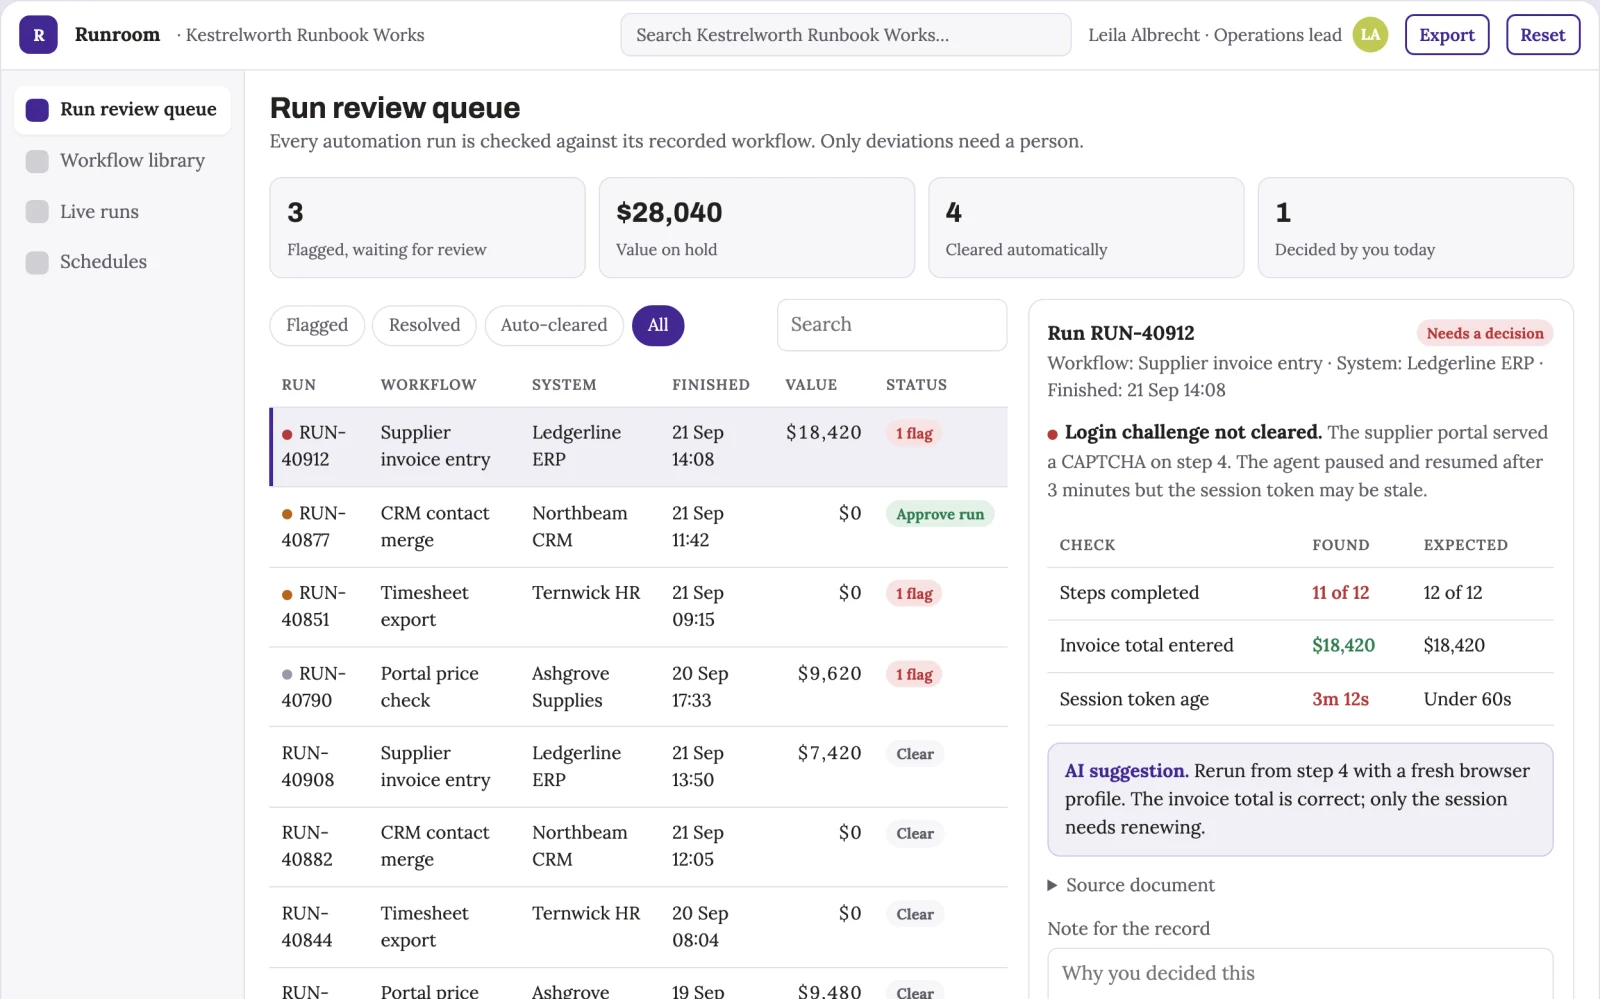Select run RUN-40844 in the table
This screenshot has width=1600, height=999.
(x=638, y=927)
